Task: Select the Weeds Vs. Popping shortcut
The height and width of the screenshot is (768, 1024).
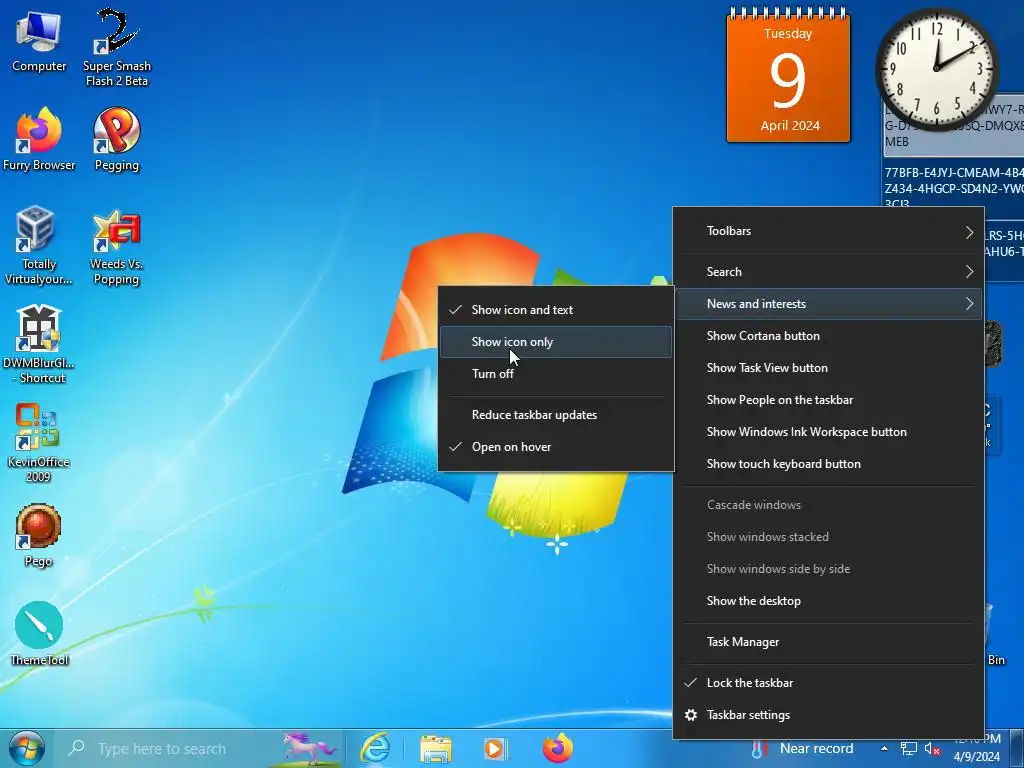Action: point(116,246)
